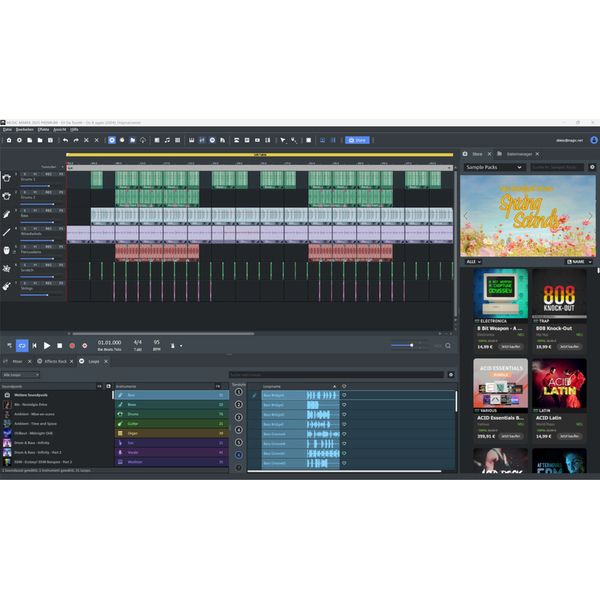
Task: Click the music note icon in the toolbar
Action: tap(167, 140)
